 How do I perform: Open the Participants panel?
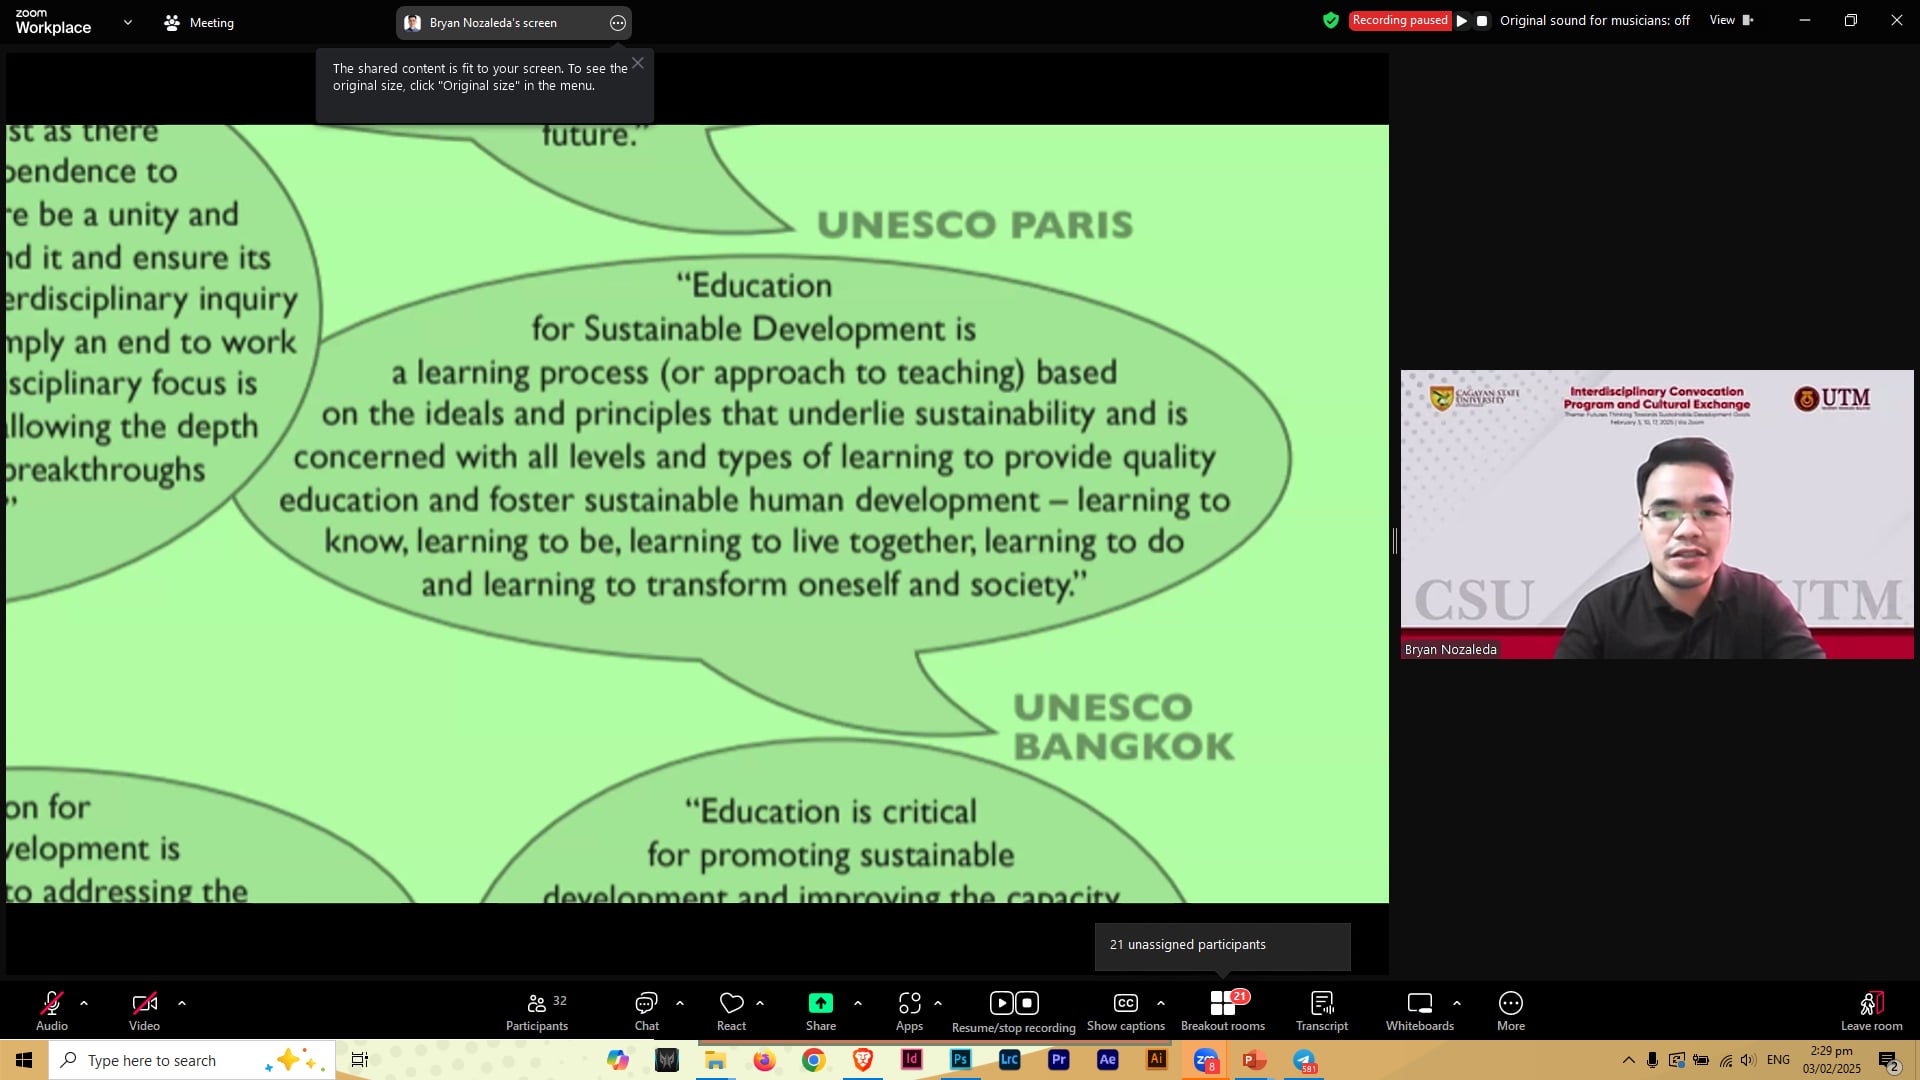[537, 1011]
